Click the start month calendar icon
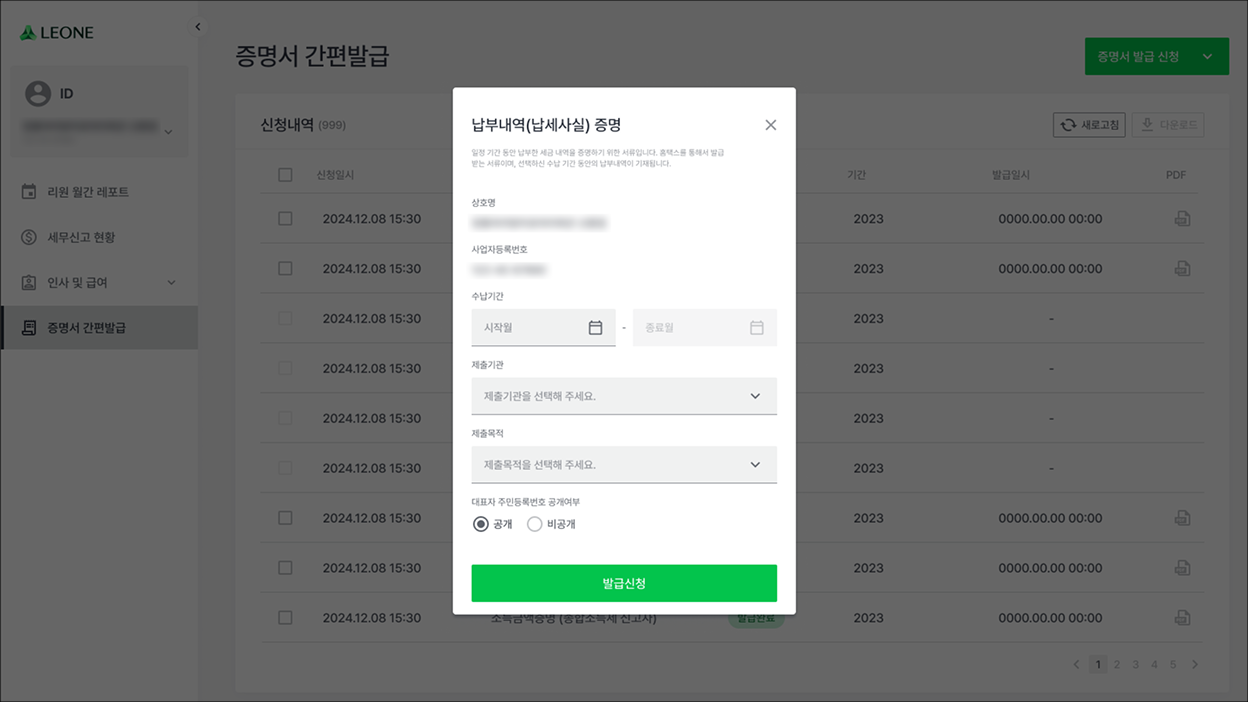 click(x=595, y=328)
